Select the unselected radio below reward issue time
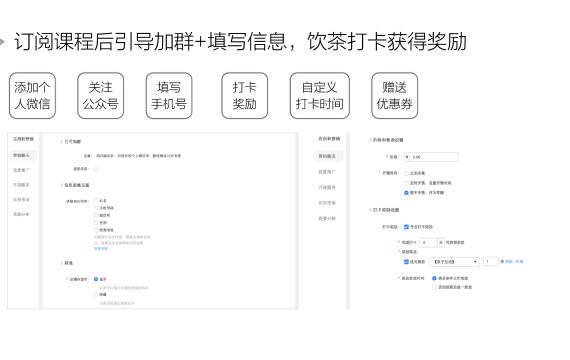 434,287
